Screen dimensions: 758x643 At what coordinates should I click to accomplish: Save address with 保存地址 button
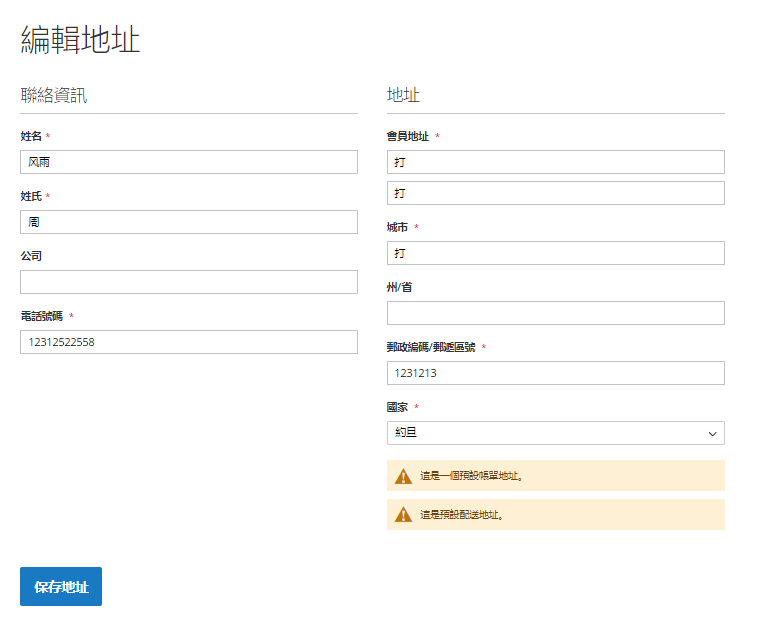(61, 586)
